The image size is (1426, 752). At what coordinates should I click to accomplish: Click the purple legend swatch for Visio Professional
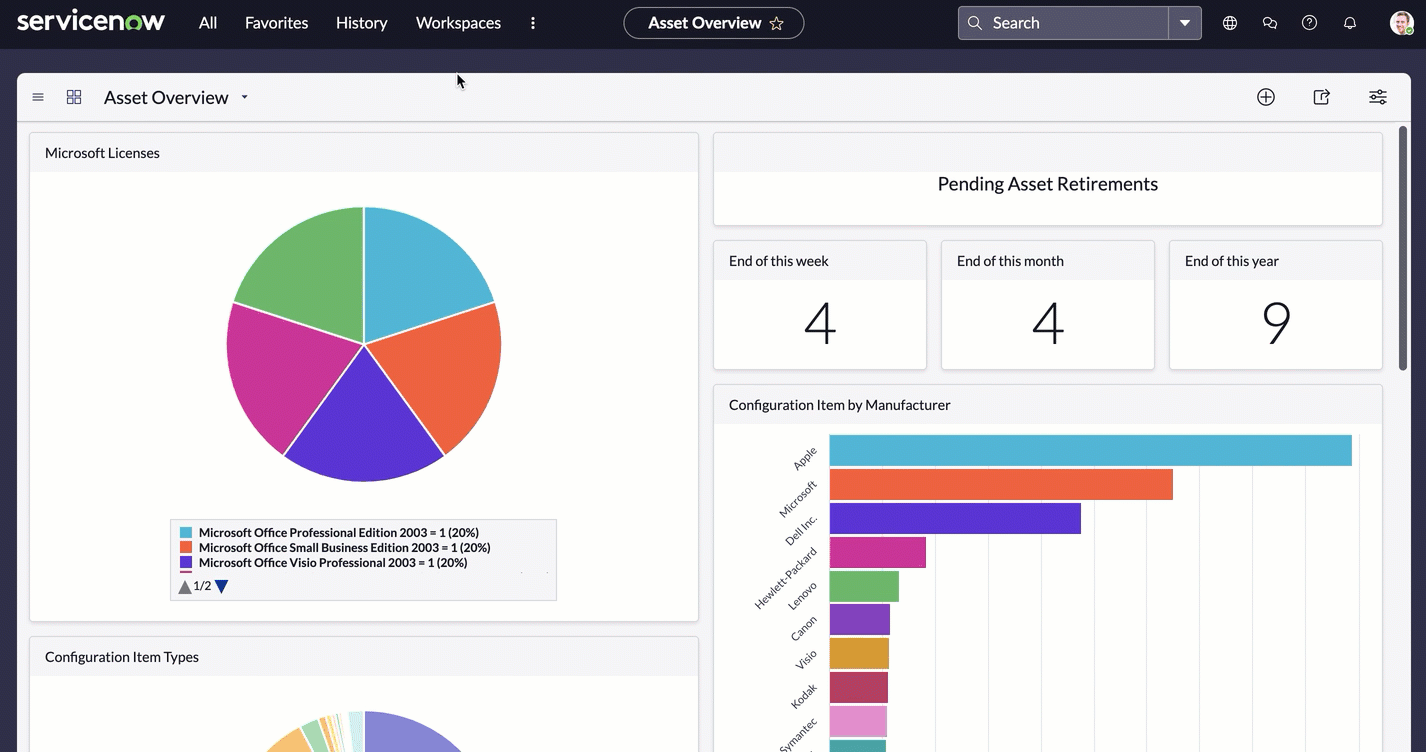pyautogui.click(x=186, y=563)
